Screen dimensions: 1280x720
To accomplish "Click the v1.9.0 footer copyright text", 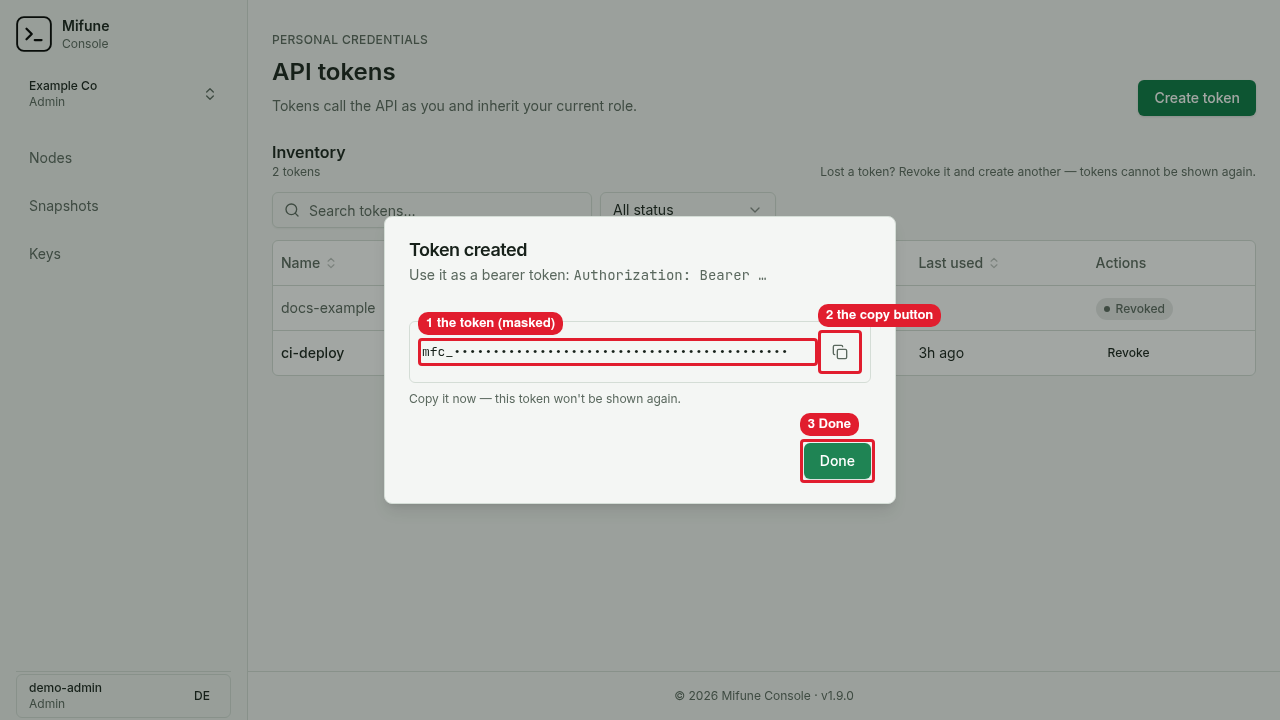I will point(764,696).
